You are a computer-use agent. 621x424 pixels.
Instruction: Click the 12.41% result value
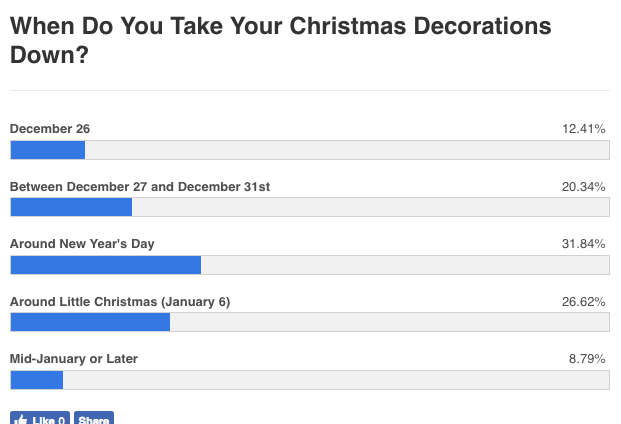585,129
